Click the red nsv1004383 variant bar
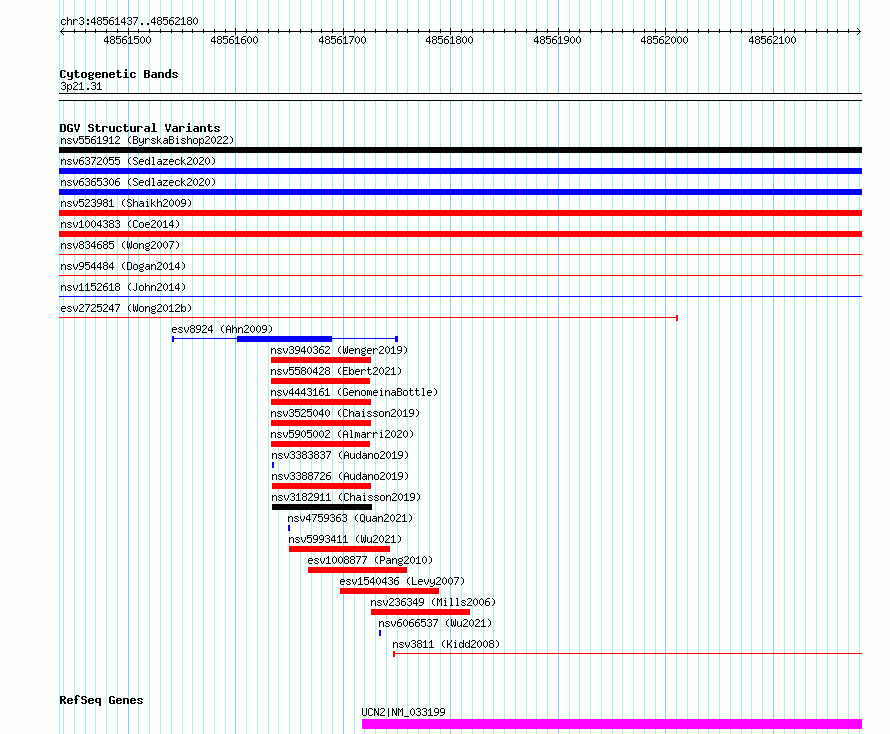This screenshot has width=890, height=734. tap(460, 234)
